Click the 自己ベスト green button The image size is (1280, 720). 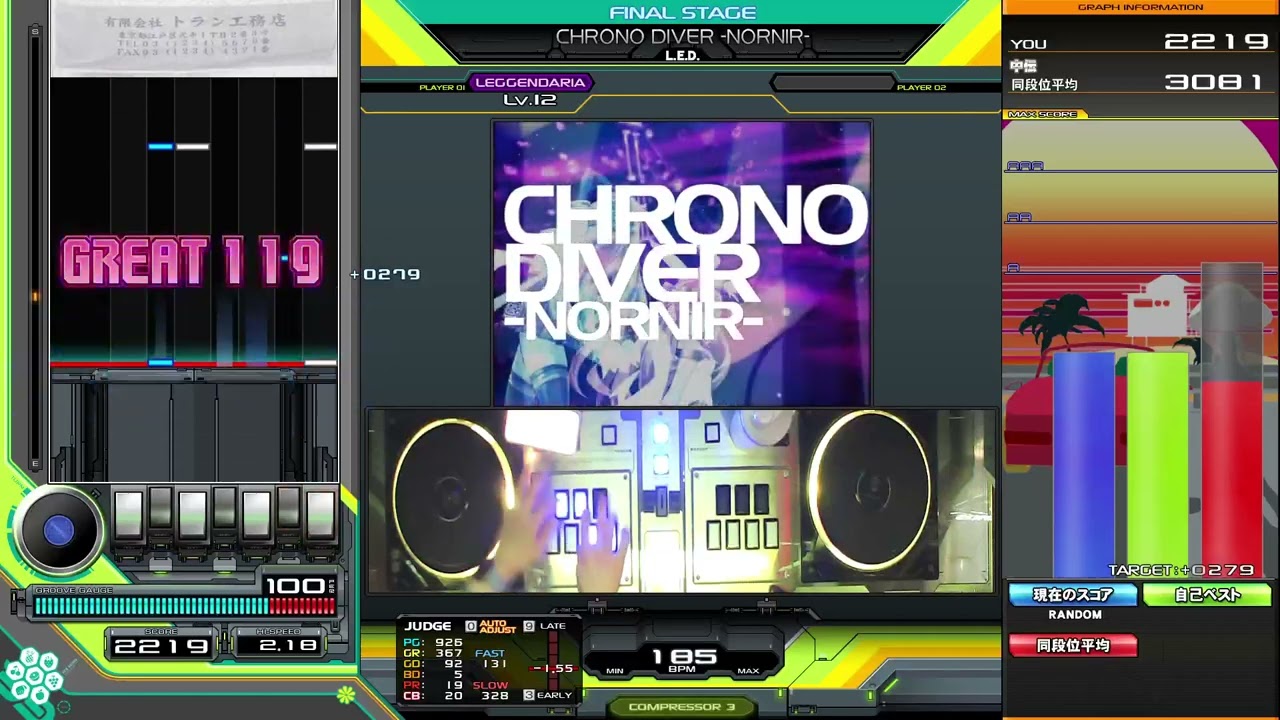click(1207, 595)
